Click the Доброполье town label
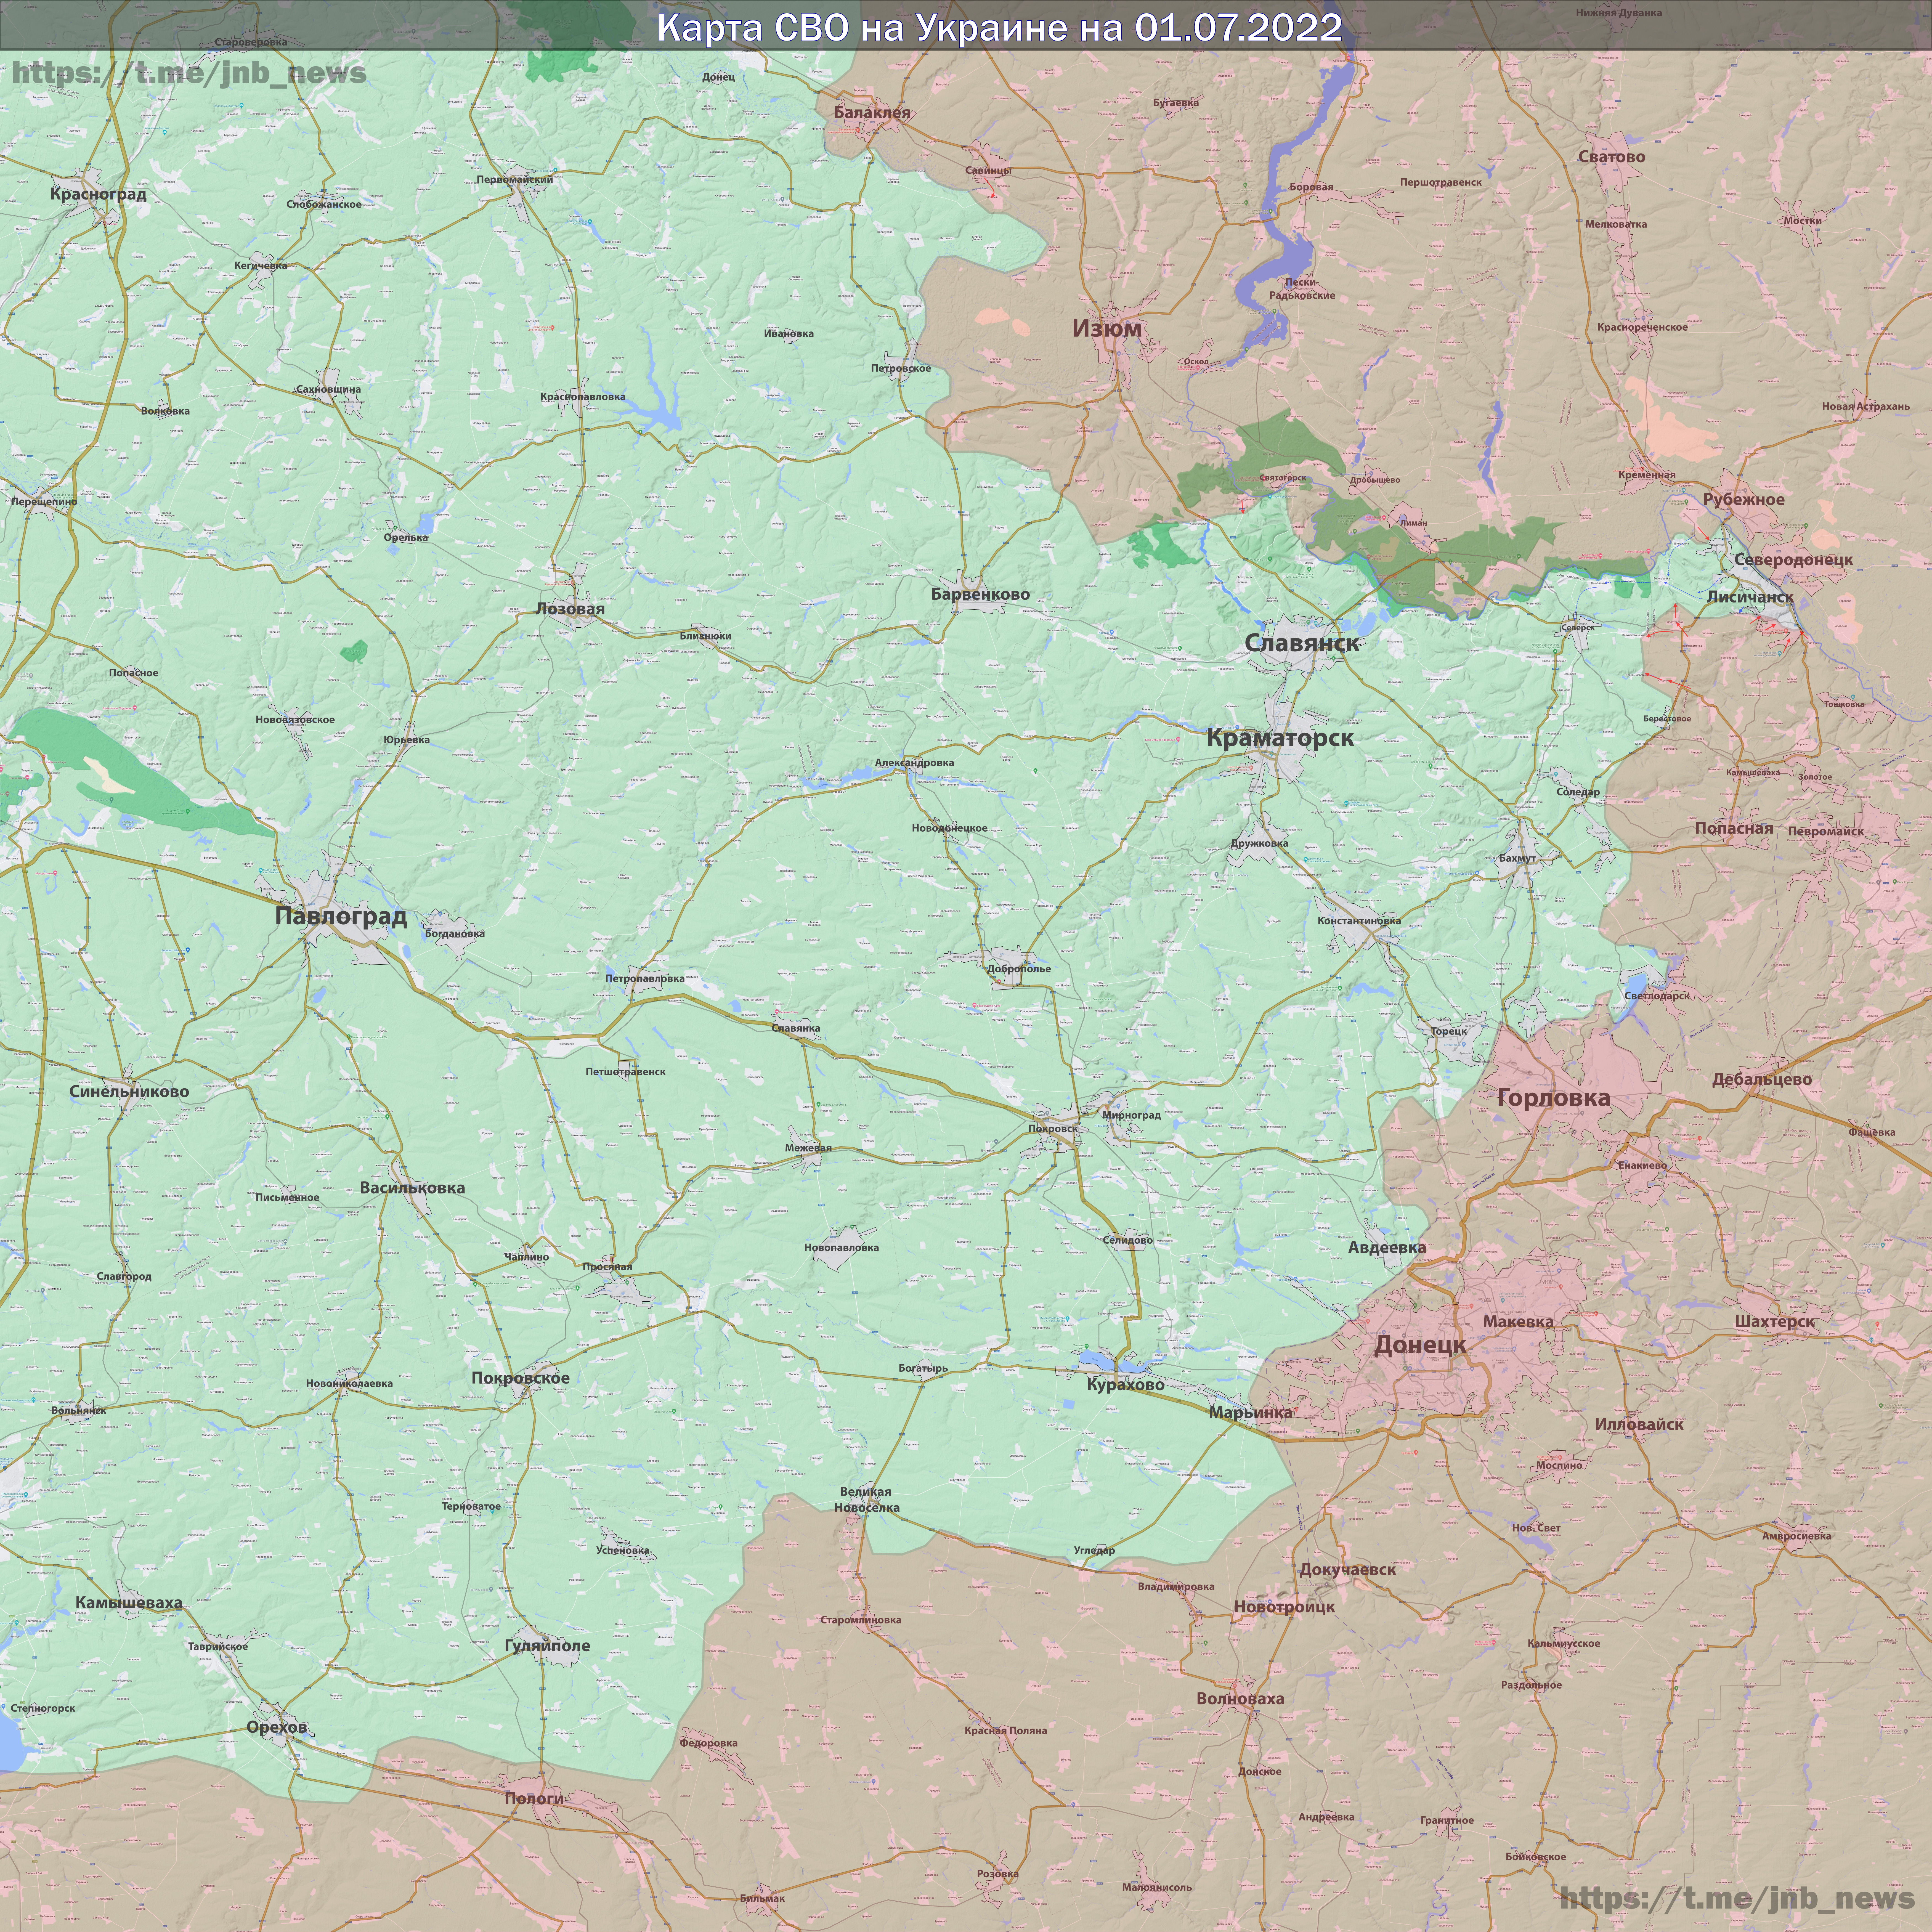The image size is (1932, 1932). pos(1019,969)
